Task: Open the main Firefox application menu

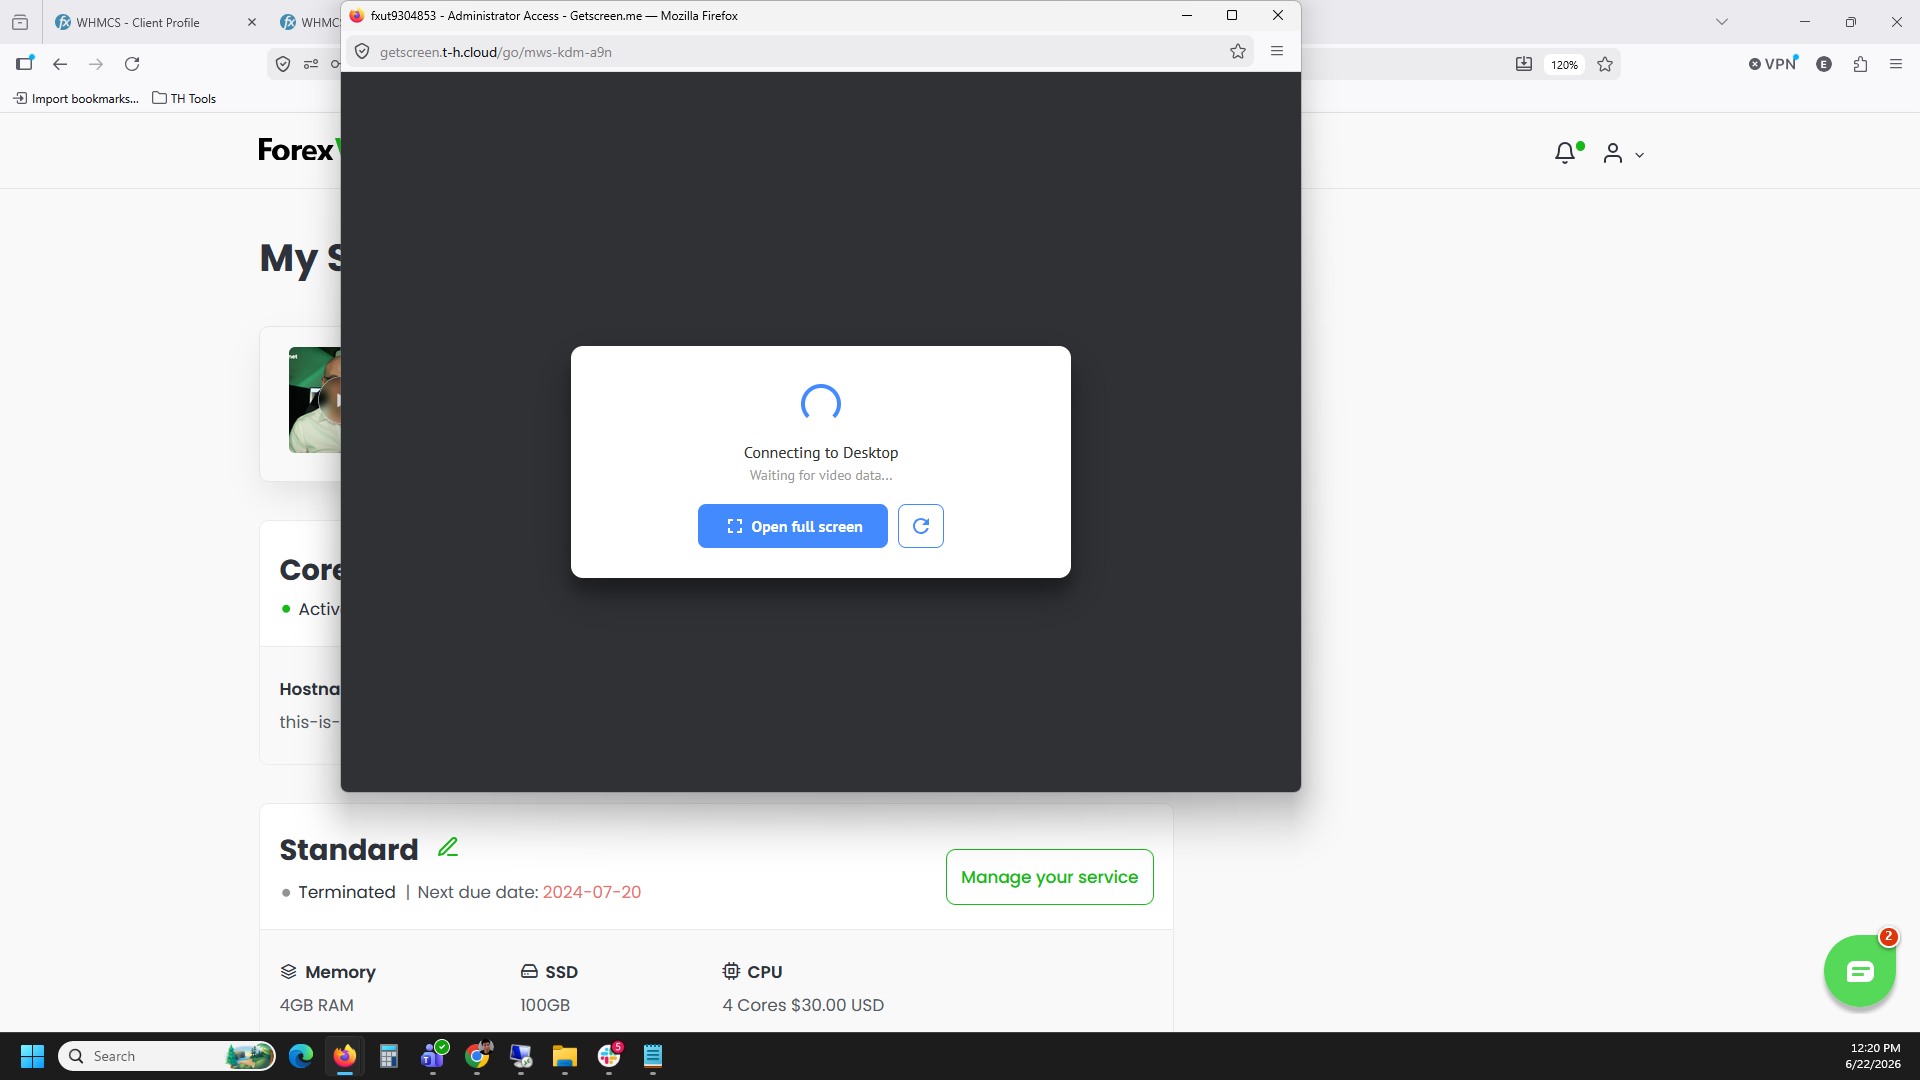Action: (x=1895, y=64)
